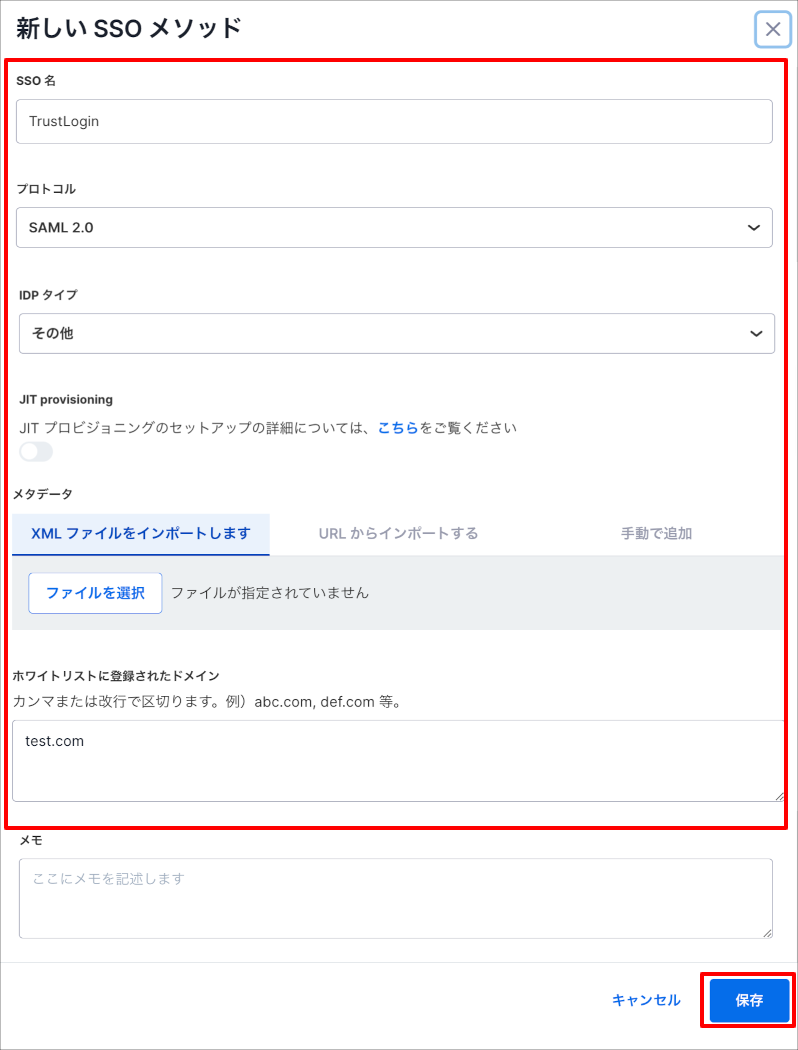The image size is (798, 1050).
Task: Click the ファイルが指定されていません text
Action: (270, 593)
